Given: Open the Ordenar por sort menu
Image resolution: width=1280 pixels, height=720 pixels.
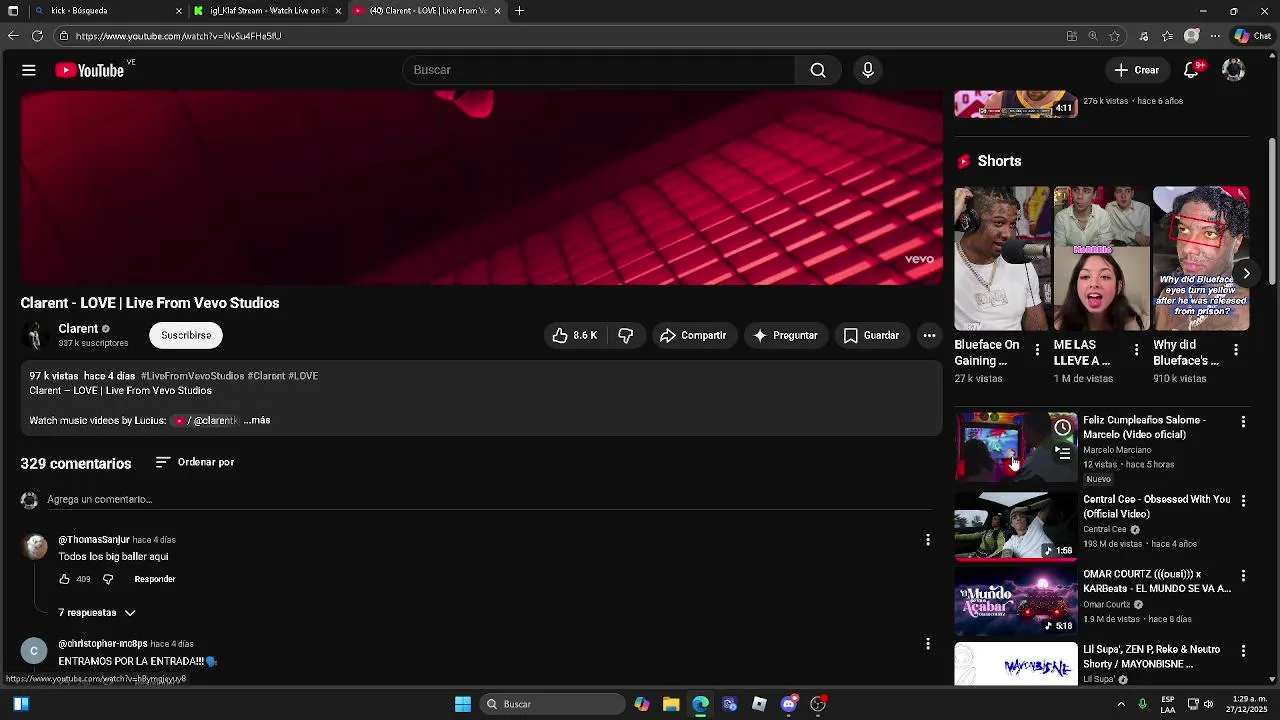Looking at the screenshot, I should coord(195,463).
